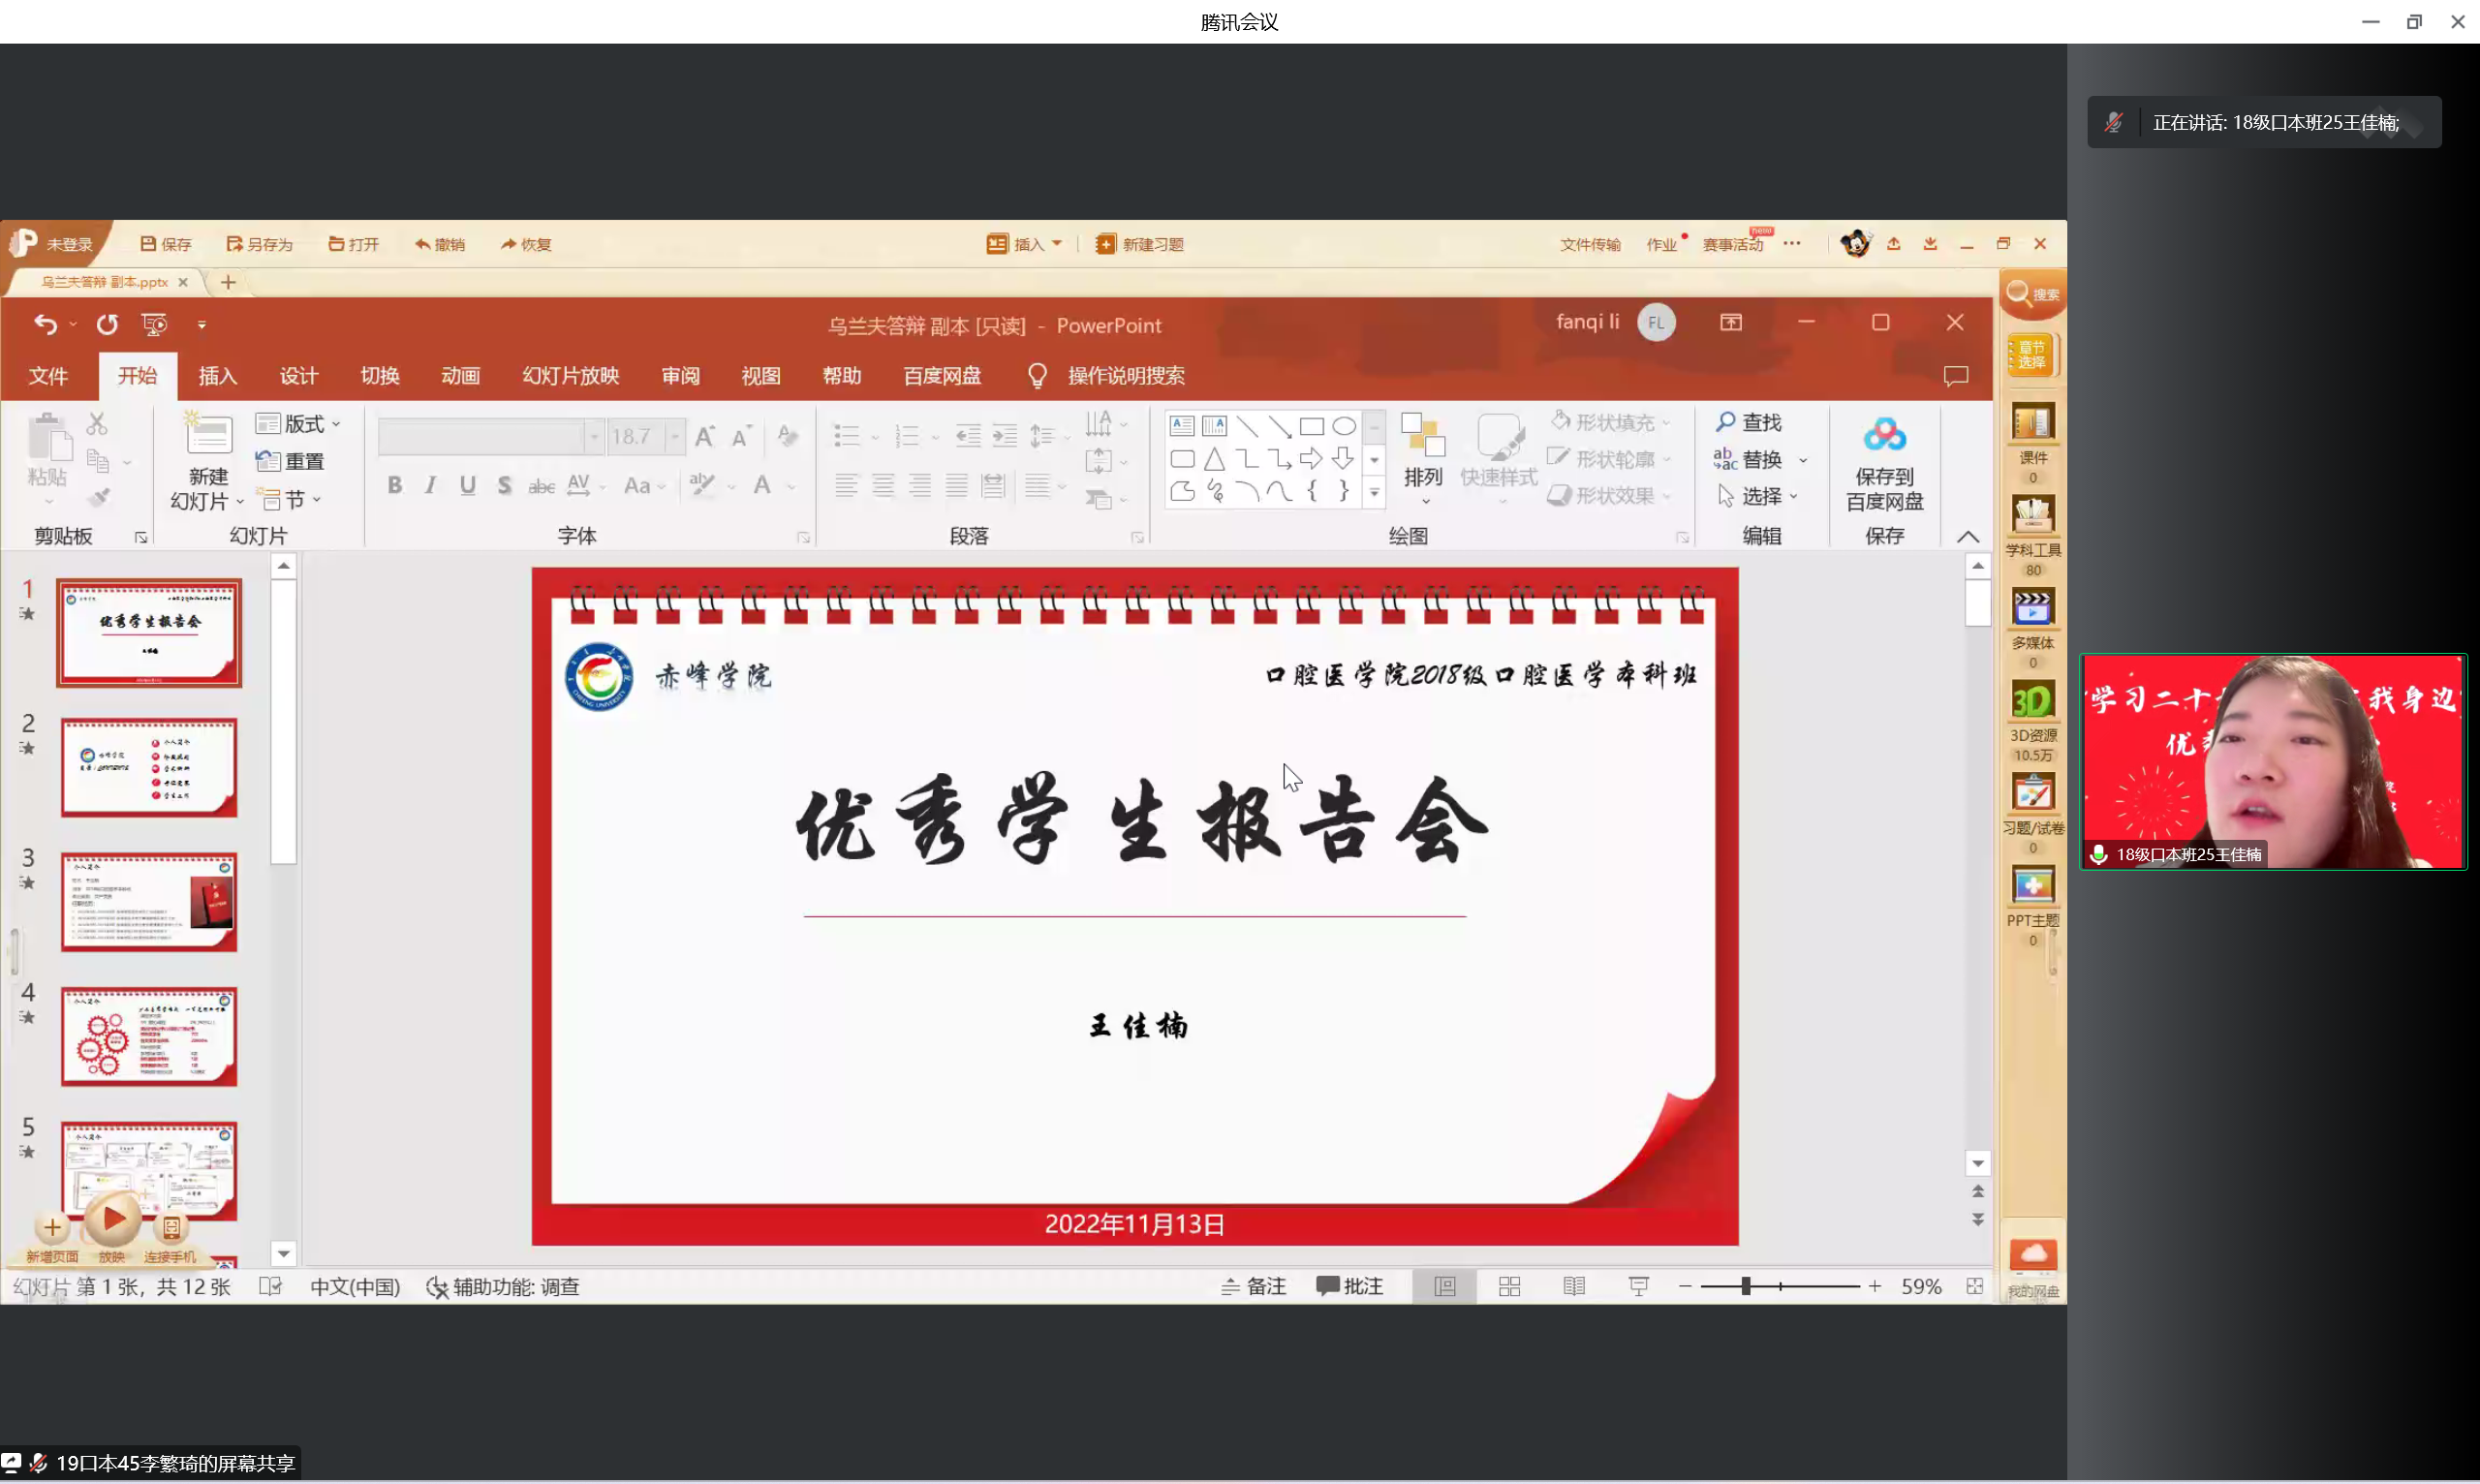Open the multimedia sidebar icon
The image size is (2480, 1484).
coord(2032,608)
